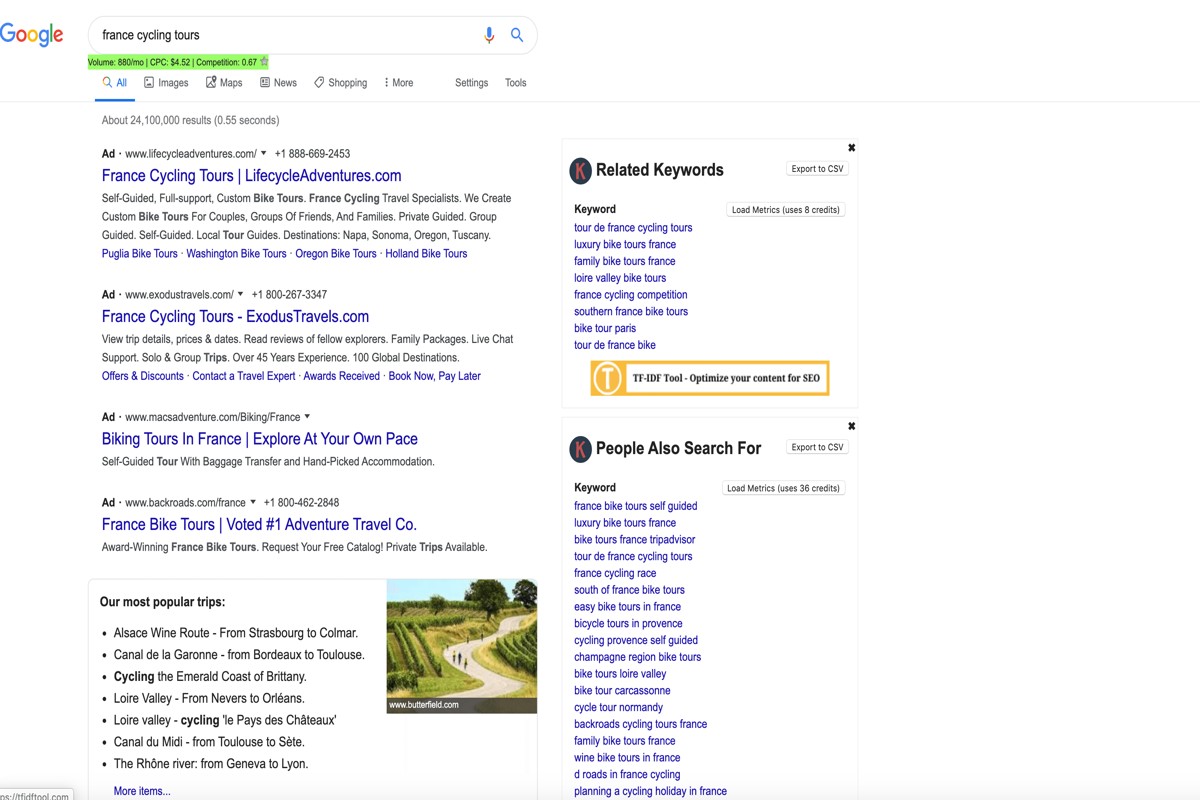Open search Settings
The height and width of the screenshot is (800, 1200).
tap(471, 83)
